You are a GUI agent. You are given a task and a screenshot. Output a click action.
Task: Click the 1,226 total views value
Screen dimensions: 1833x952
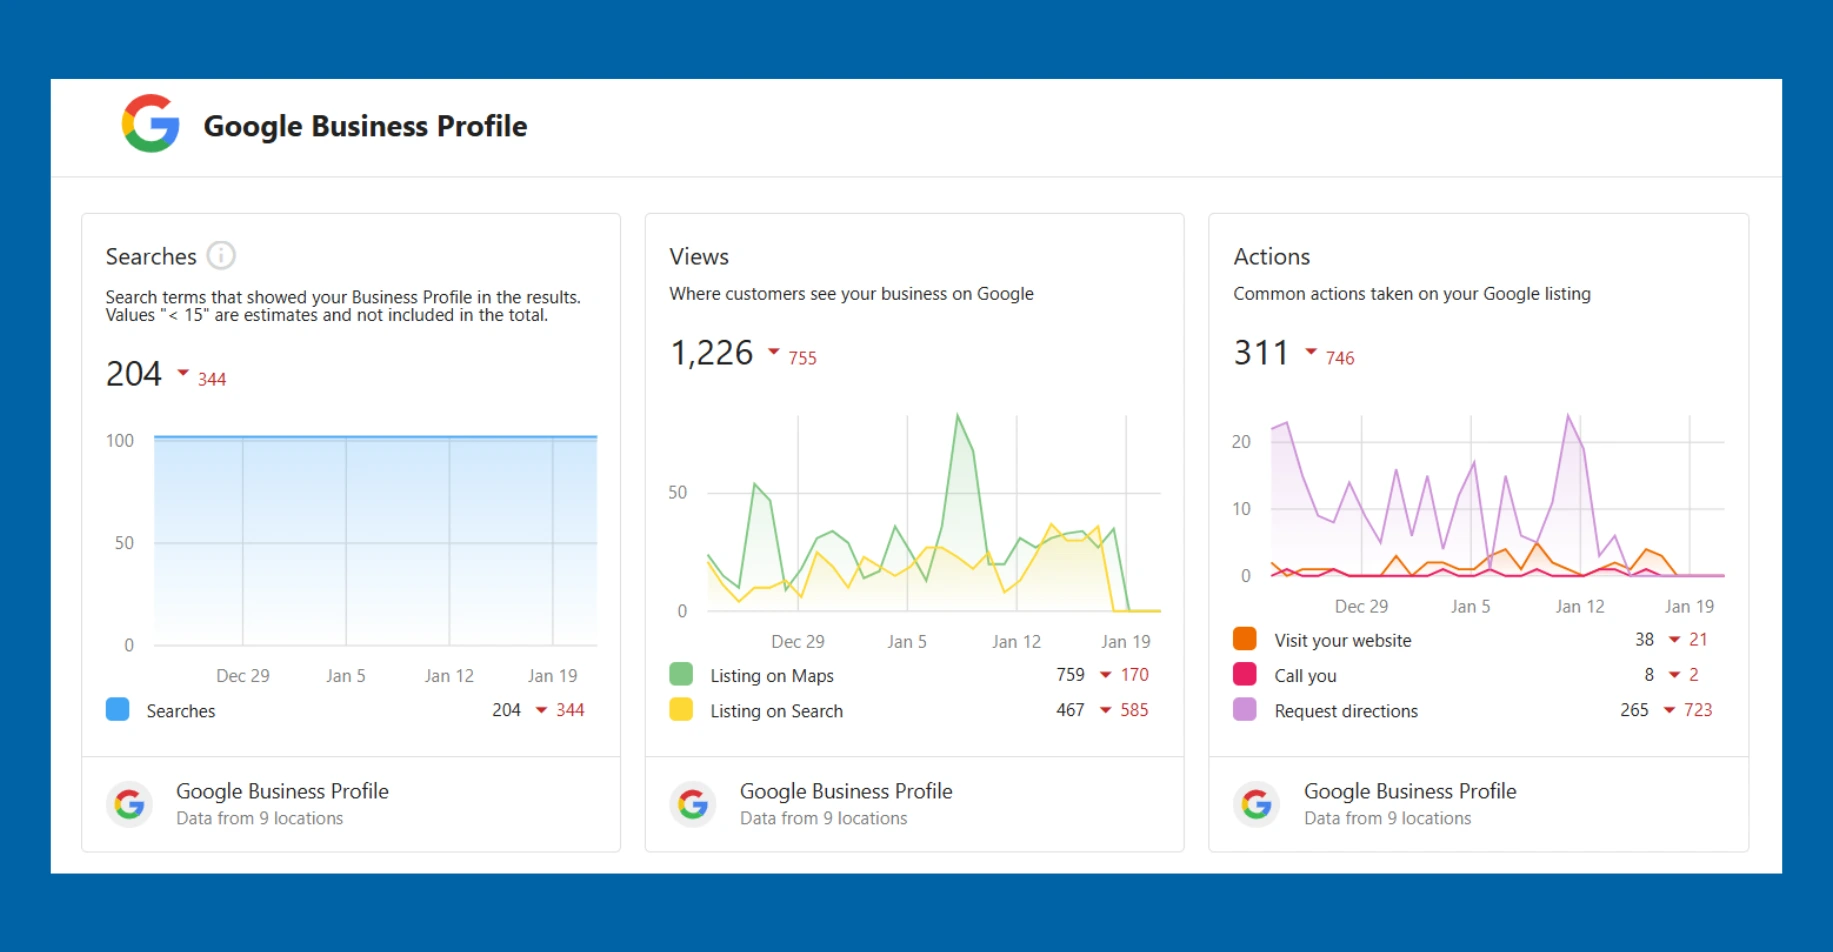[x=712, y=353]
